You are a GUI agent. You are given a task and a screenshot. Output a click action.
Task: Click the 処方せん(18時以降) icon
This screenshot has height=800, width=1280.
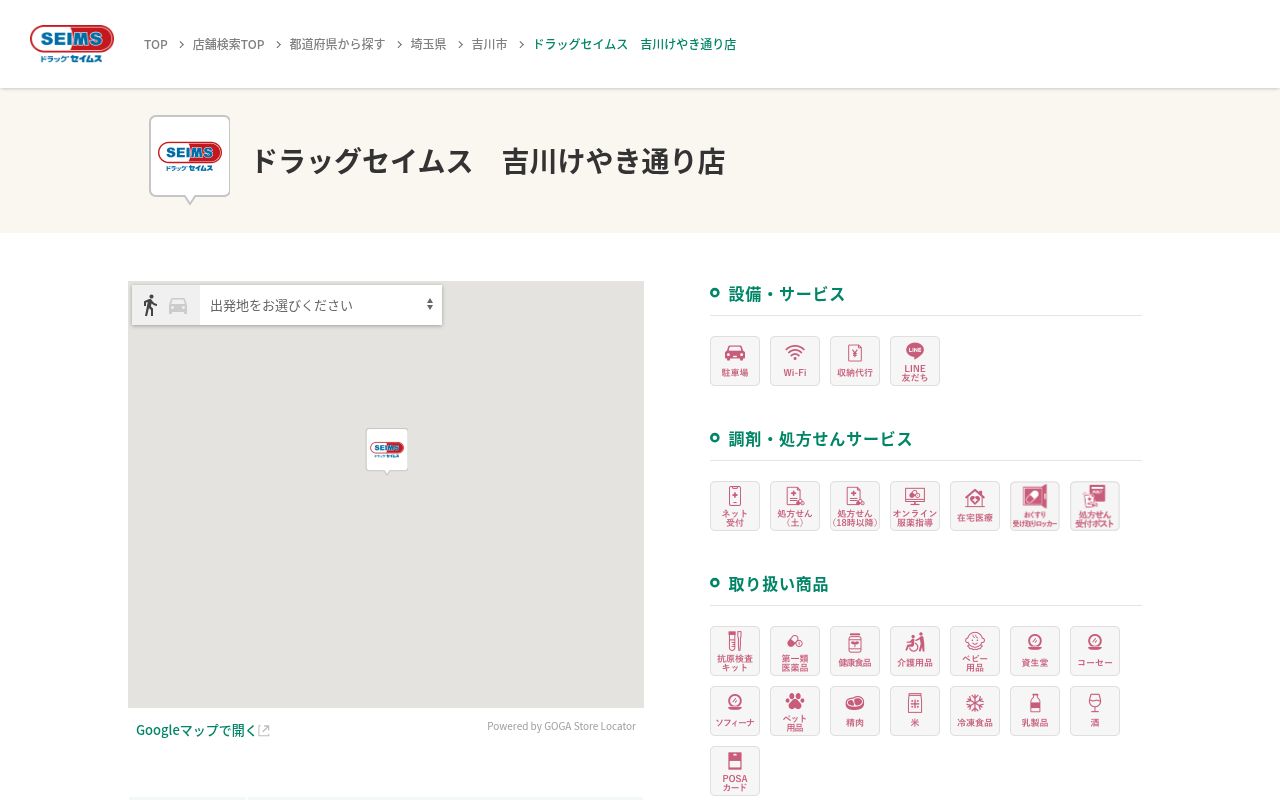pos(855,506)
